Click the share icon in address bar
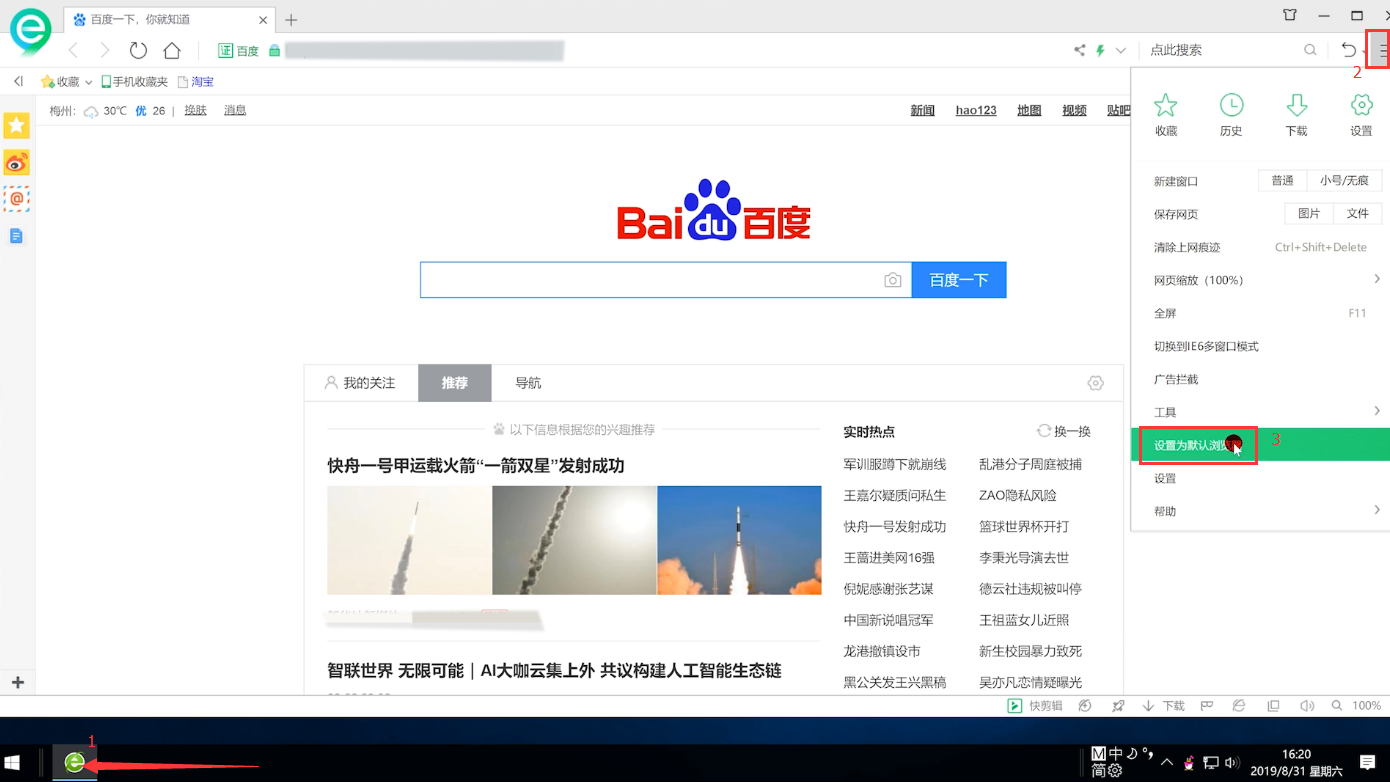The width and height of the screenshot is (1390, 782). (1079, 50)
